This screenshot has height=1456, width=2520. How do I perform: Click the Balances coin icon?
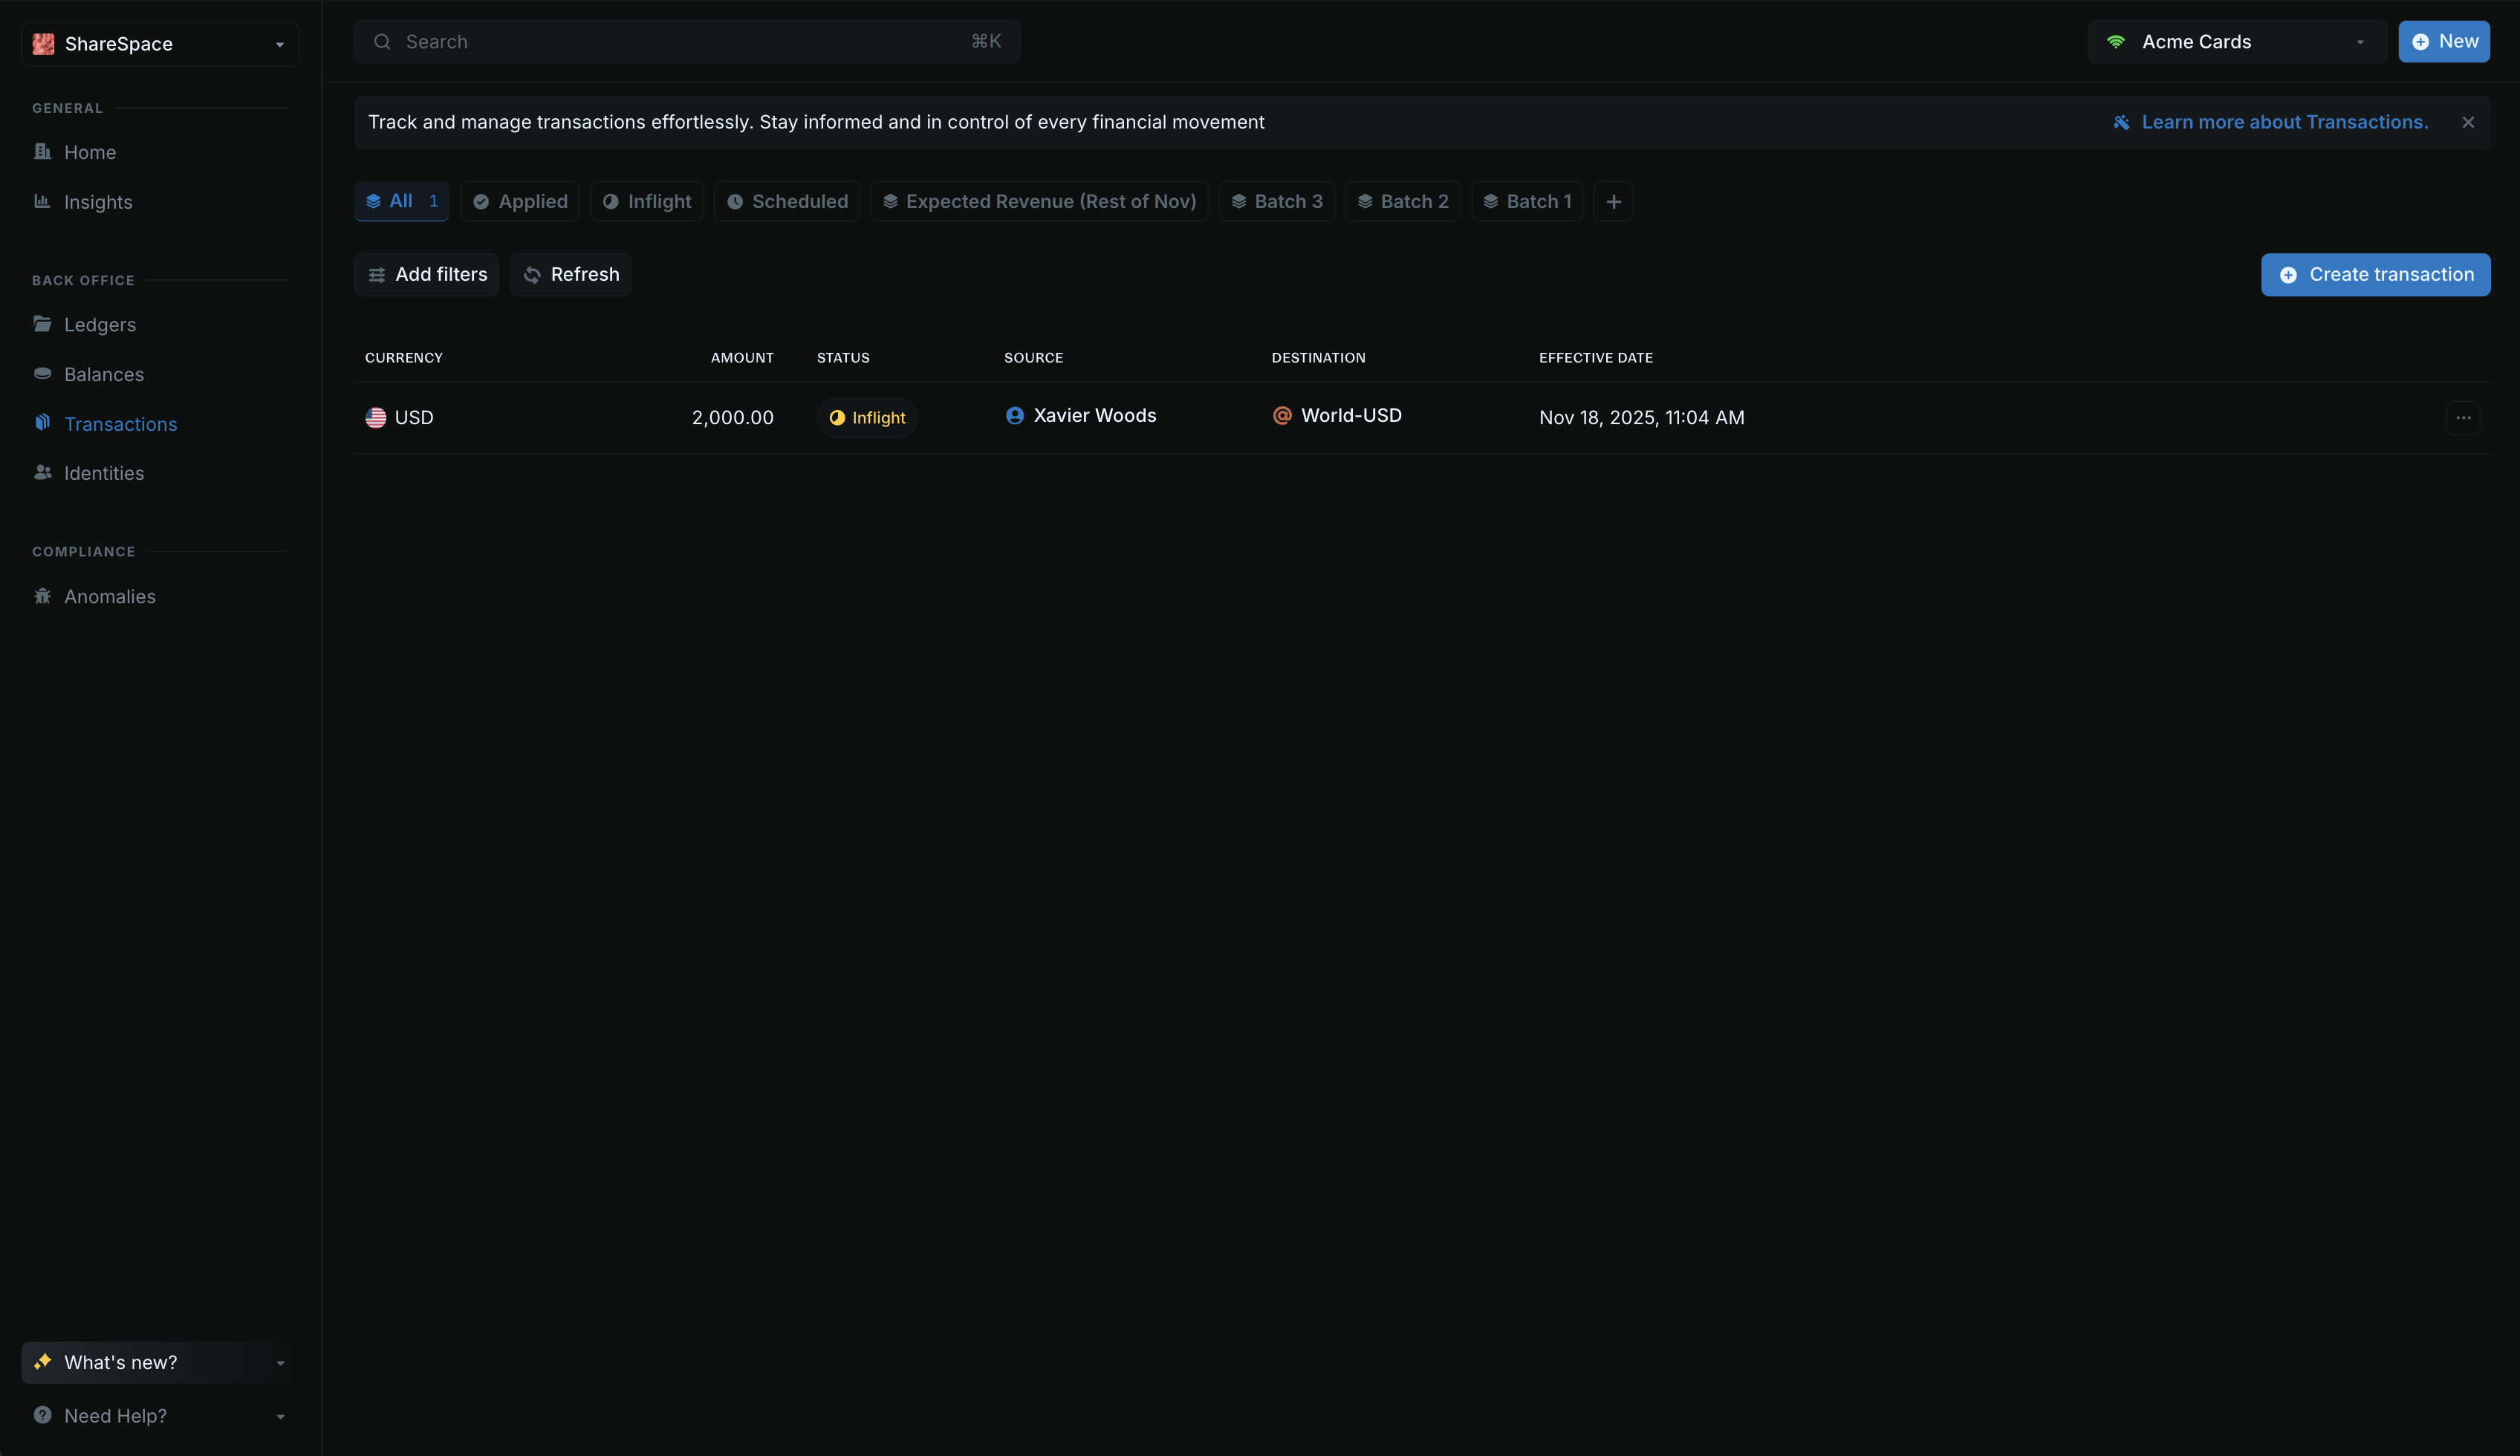pyautogui.click(x=42, y=374)
